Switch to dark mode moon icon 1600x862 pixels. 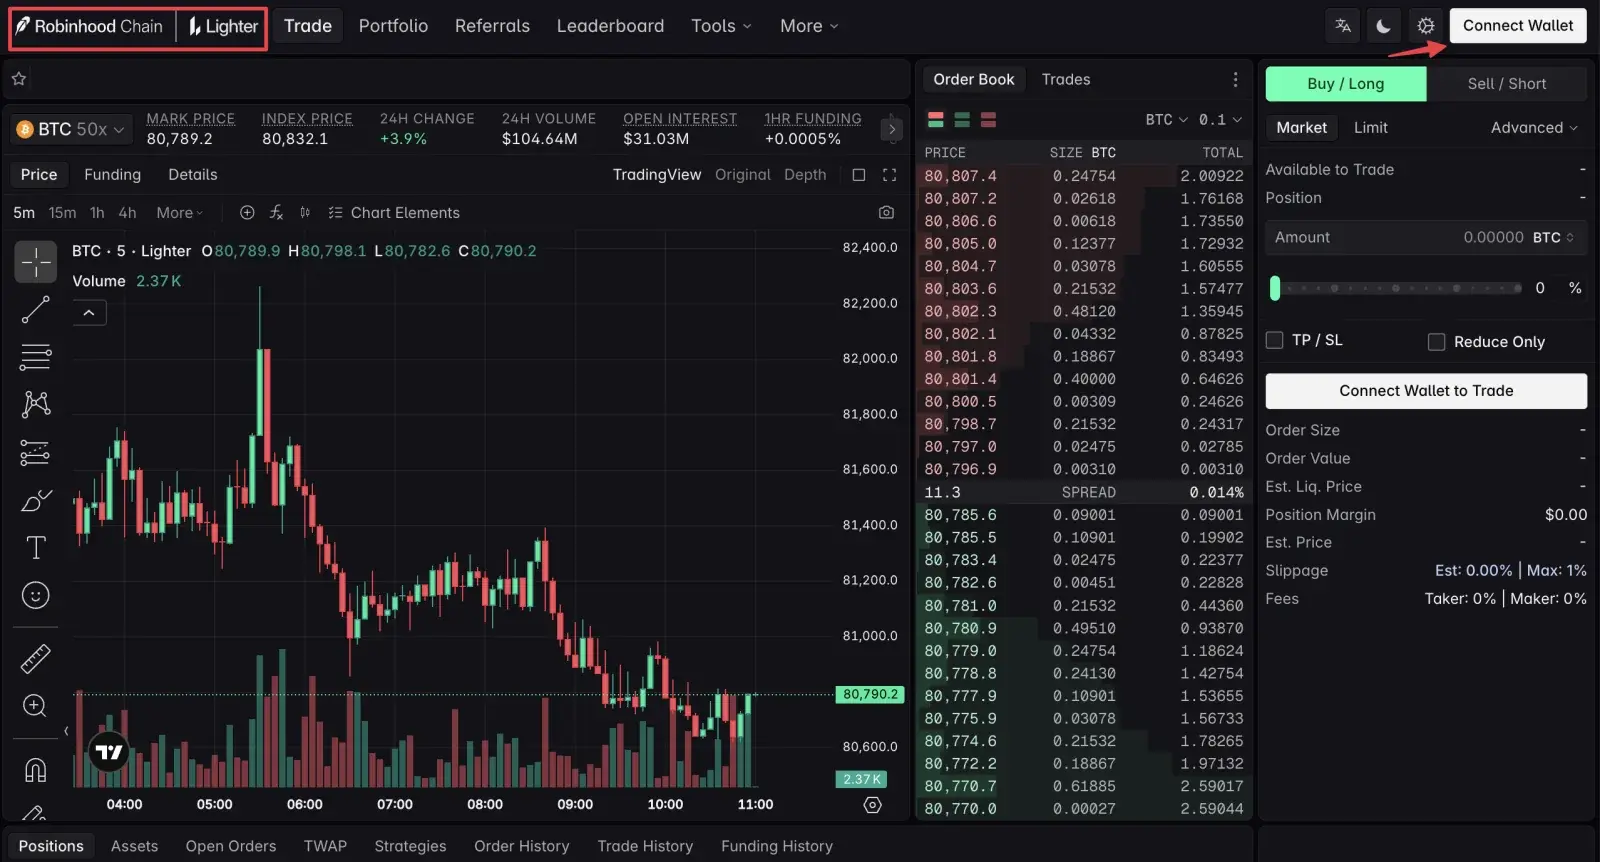coord(1384,26)
